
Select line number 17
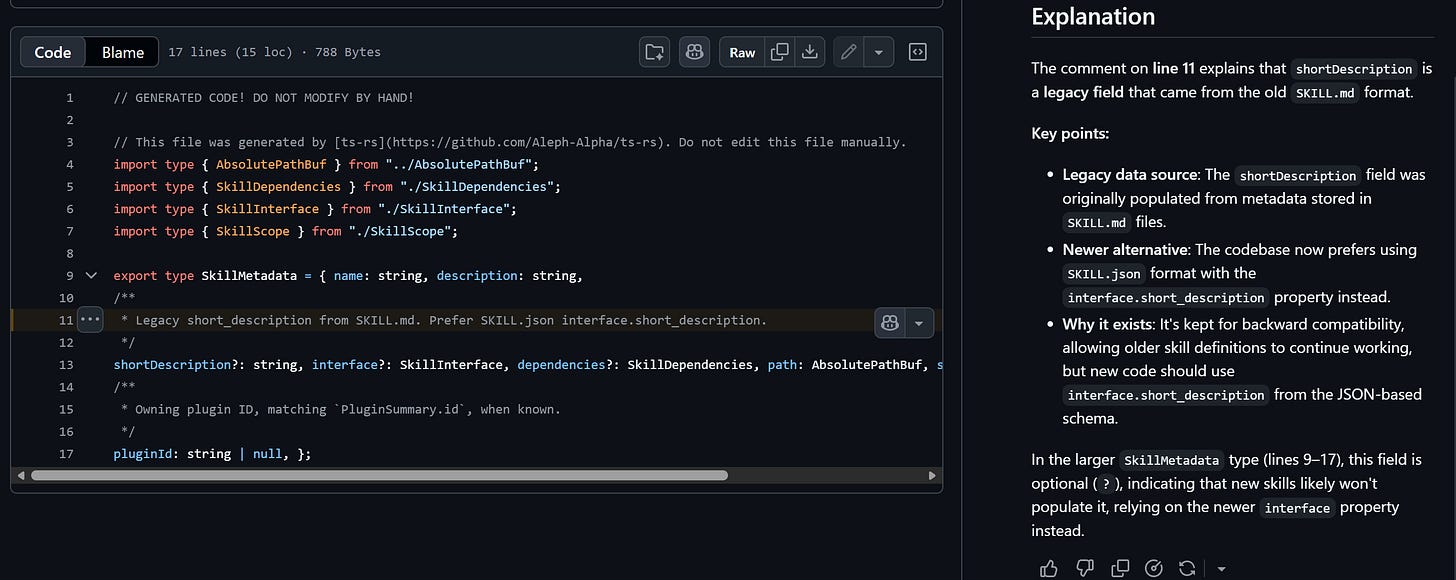click(x=67, y=453)
